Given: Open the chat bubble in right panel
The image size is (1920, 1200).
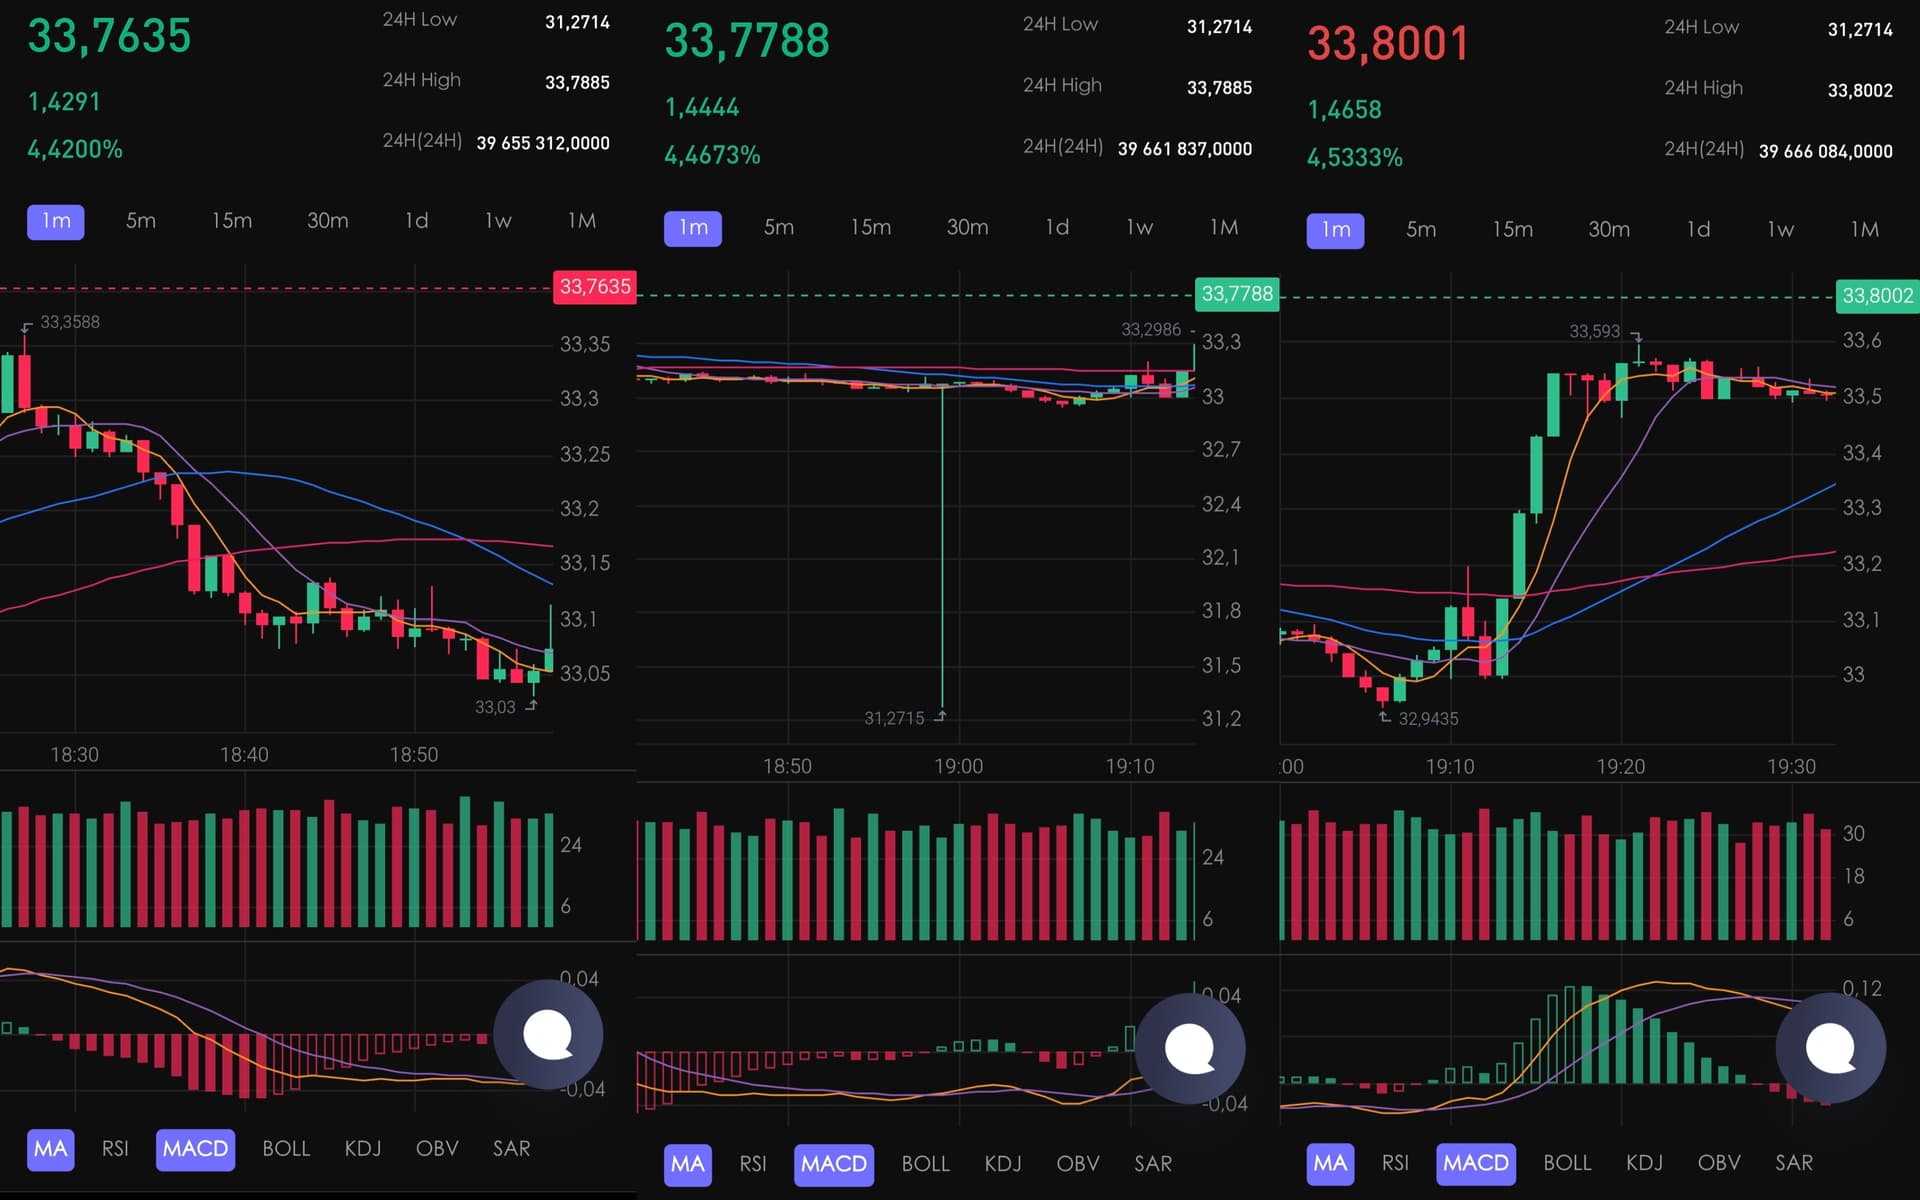Looking at the screenshot, I should 1831,1048.
